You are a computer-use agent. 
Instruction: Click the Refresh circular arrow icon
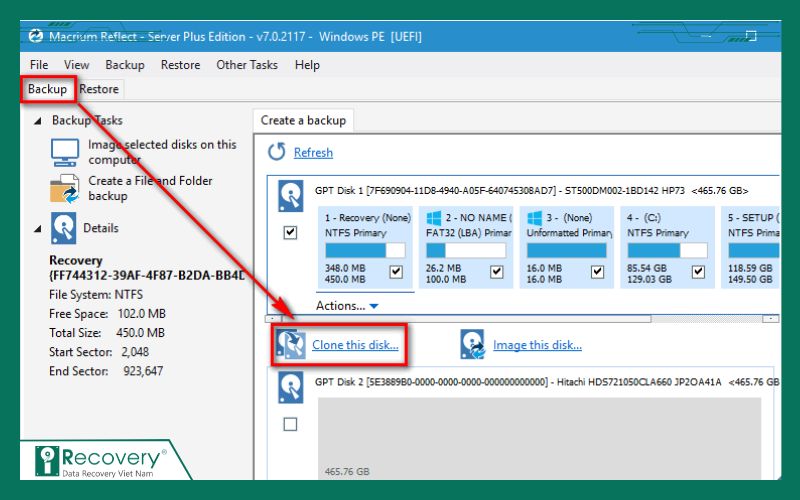coord(276,152)
